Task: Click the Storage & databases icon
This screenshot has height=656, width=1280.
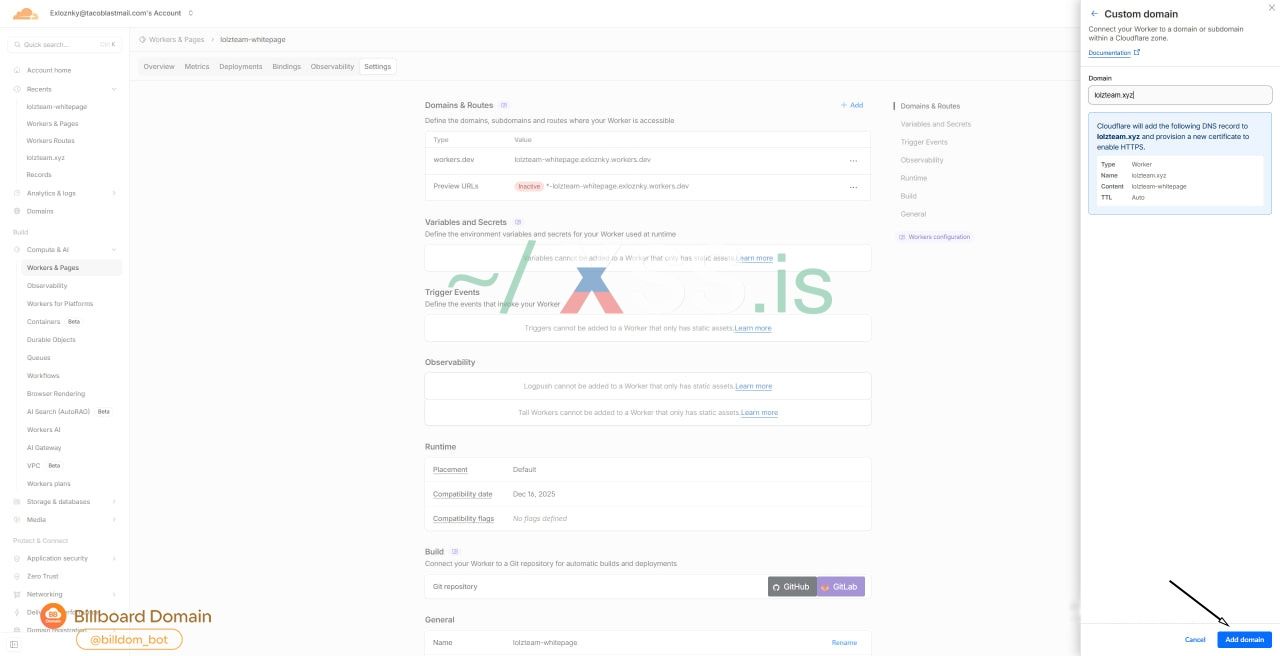Action: click(17, 502)
